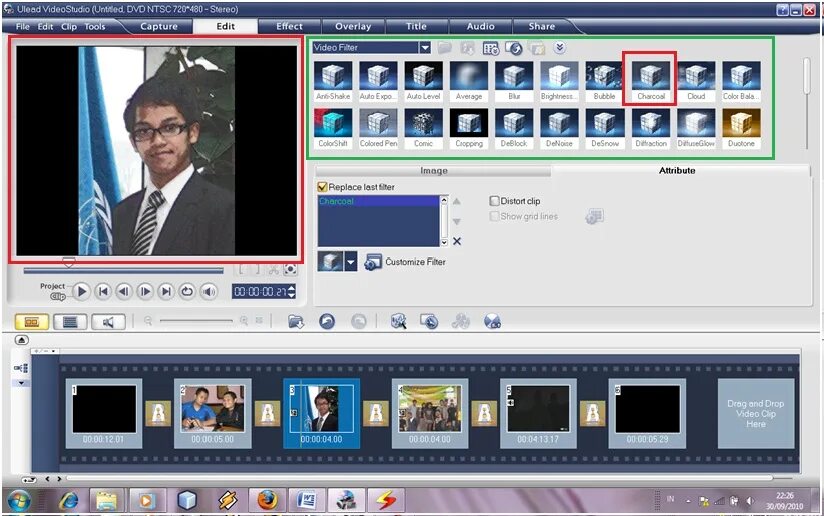Apply the Cropping filter
Screen dimensions: 824x516
tap(469, 123)
